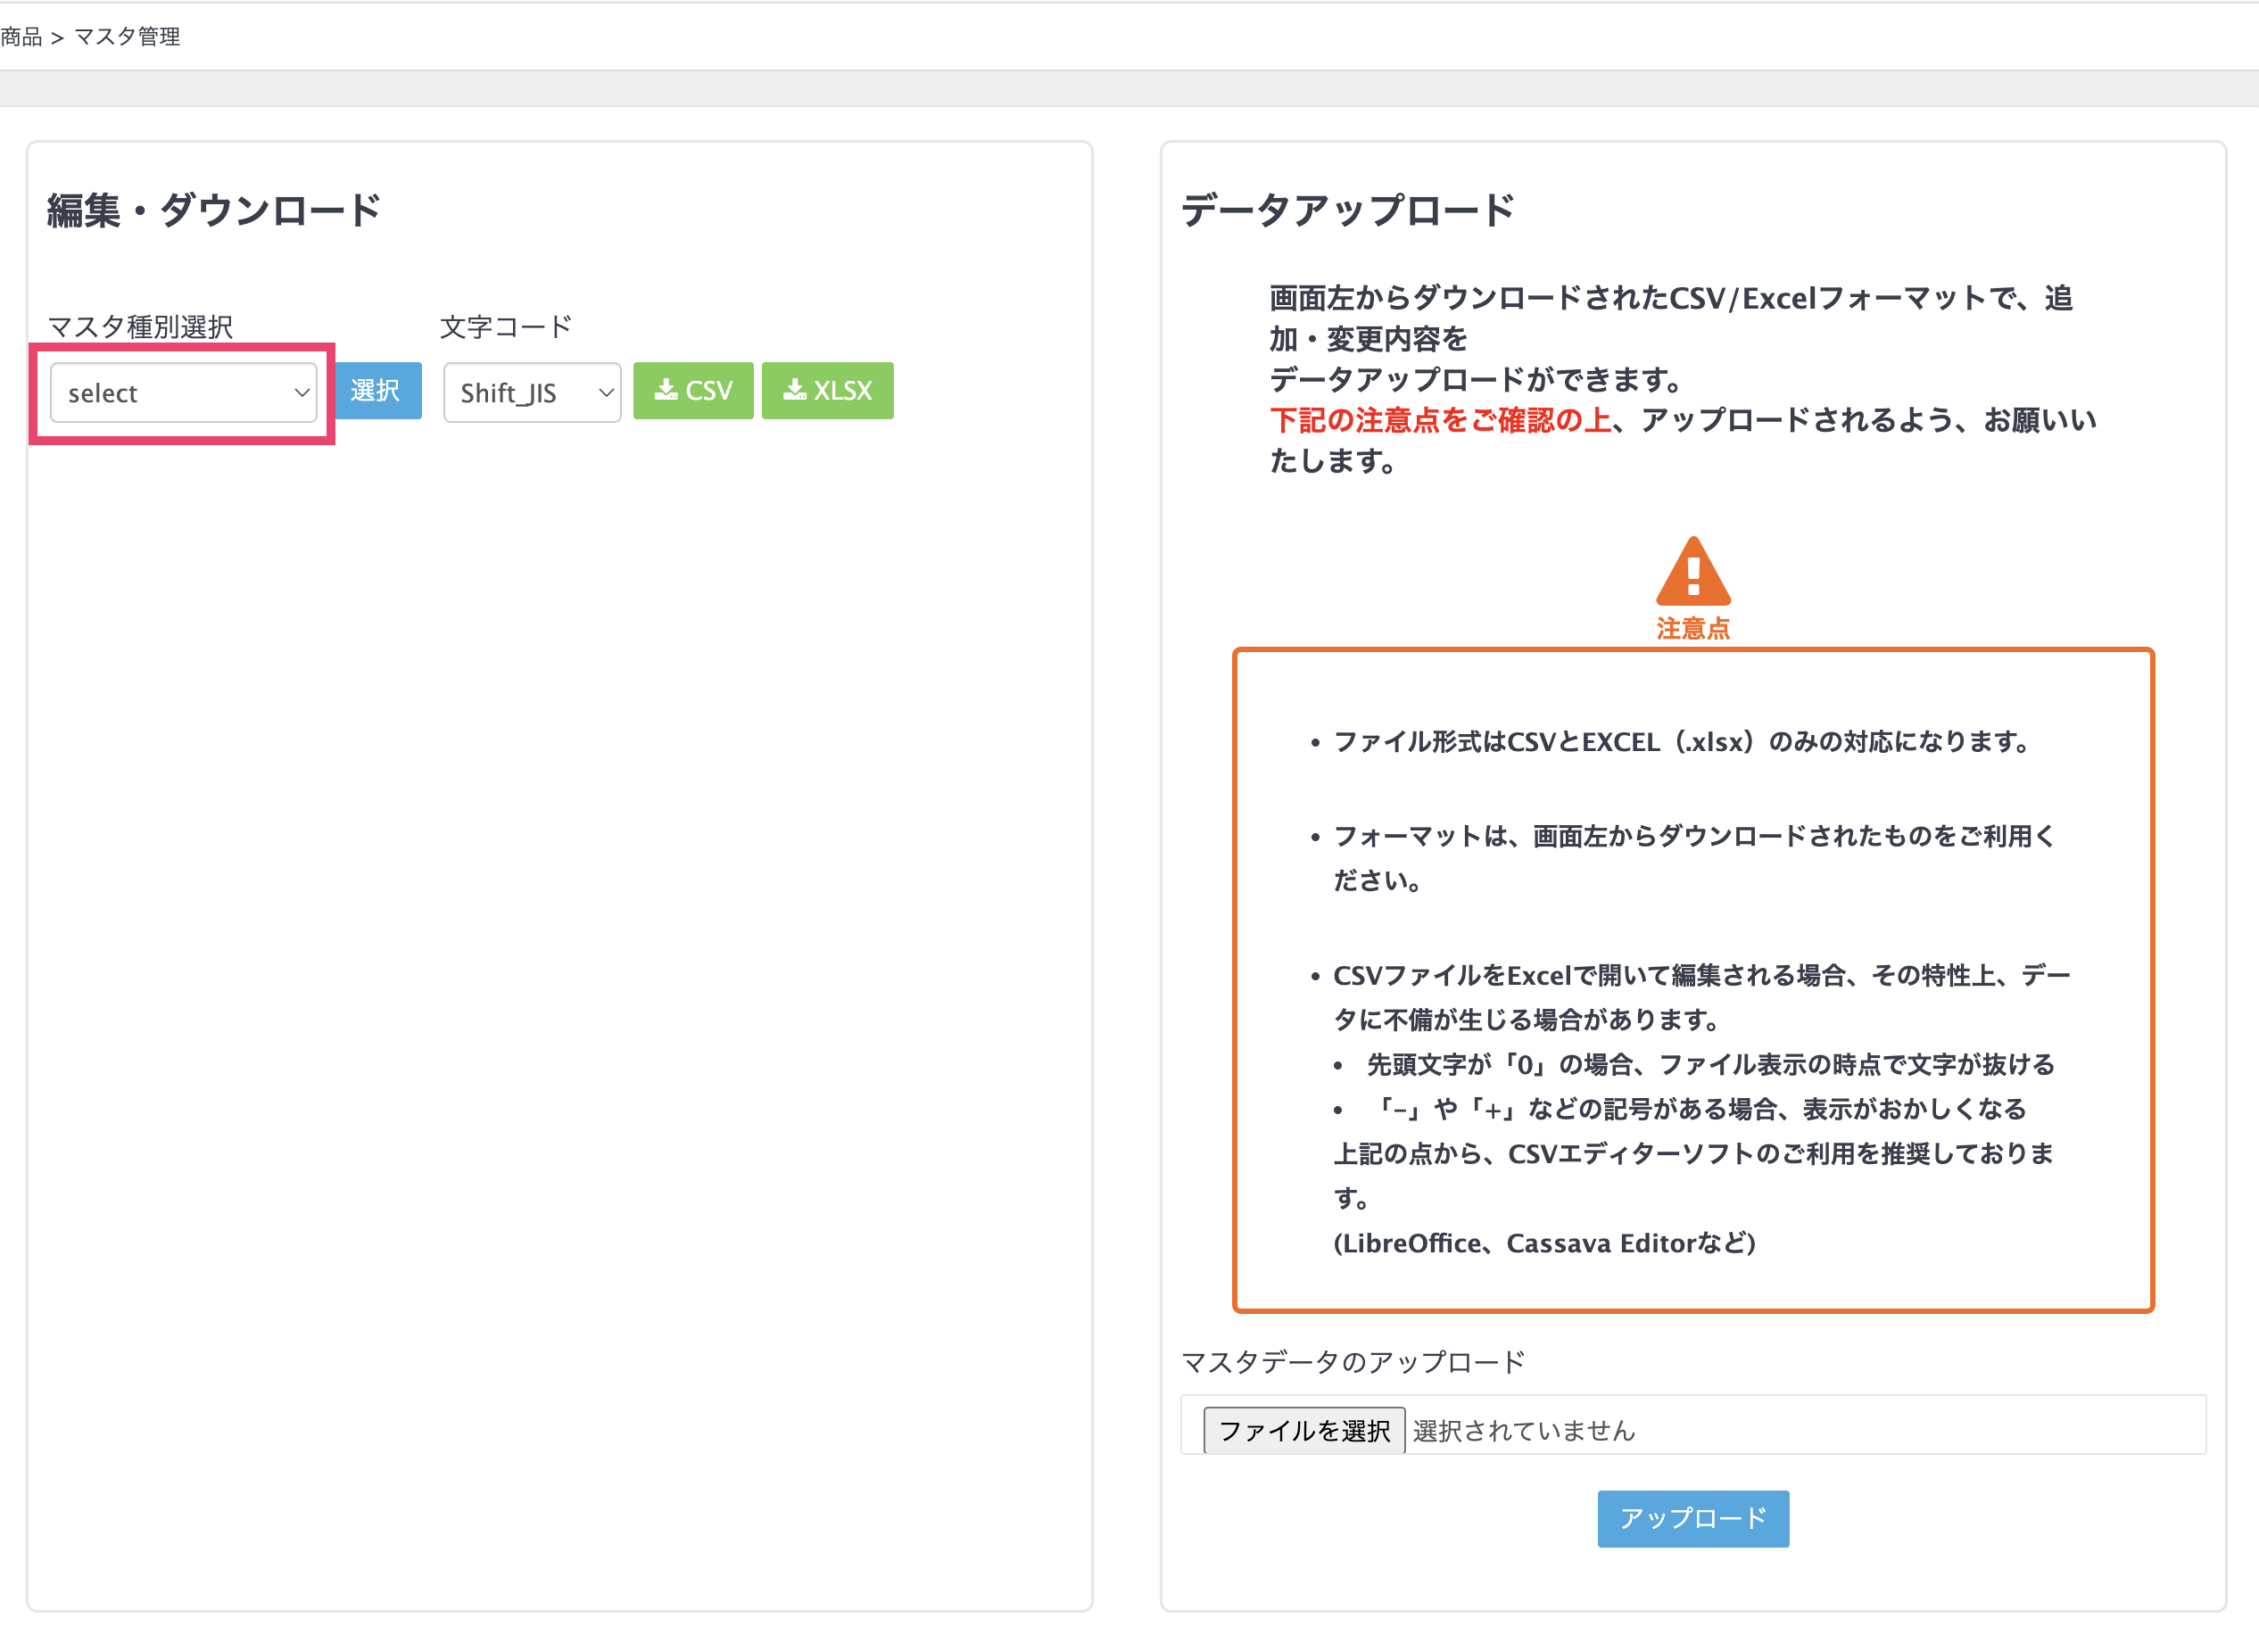Click the 商品 breadcrumb link
This screenshot has height=1652, width=2259.
pos(21,37)
